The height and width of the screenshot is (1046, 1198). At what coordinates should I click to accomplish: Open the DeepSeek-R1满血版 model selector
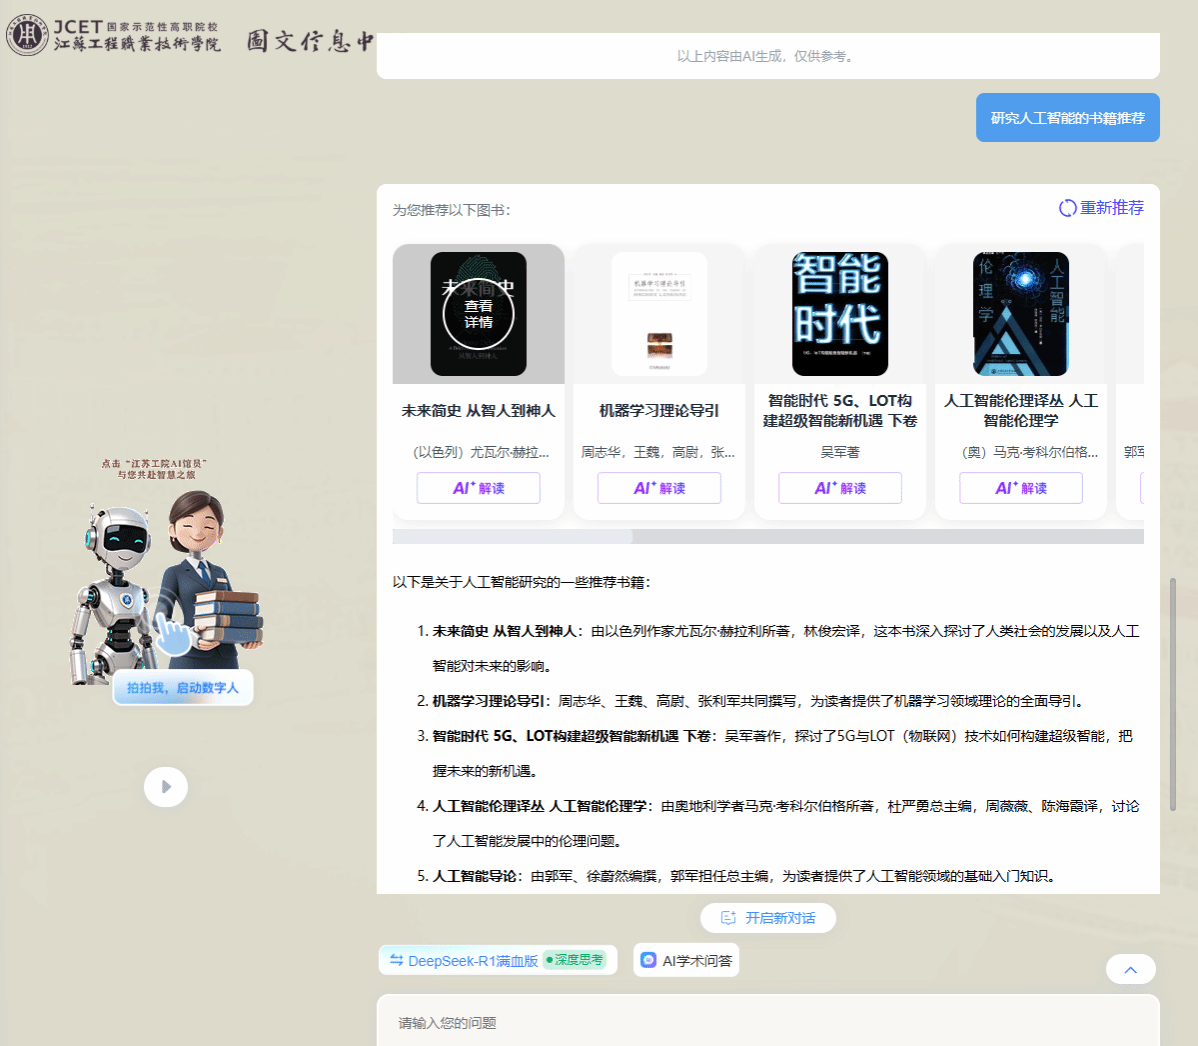[472, 961]
